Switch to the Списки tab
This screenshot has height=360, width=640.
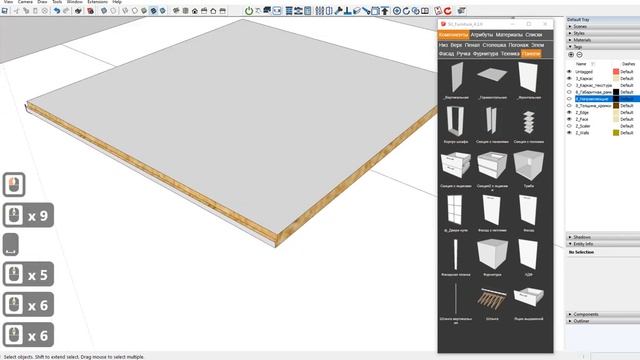(x=534, y=35)
